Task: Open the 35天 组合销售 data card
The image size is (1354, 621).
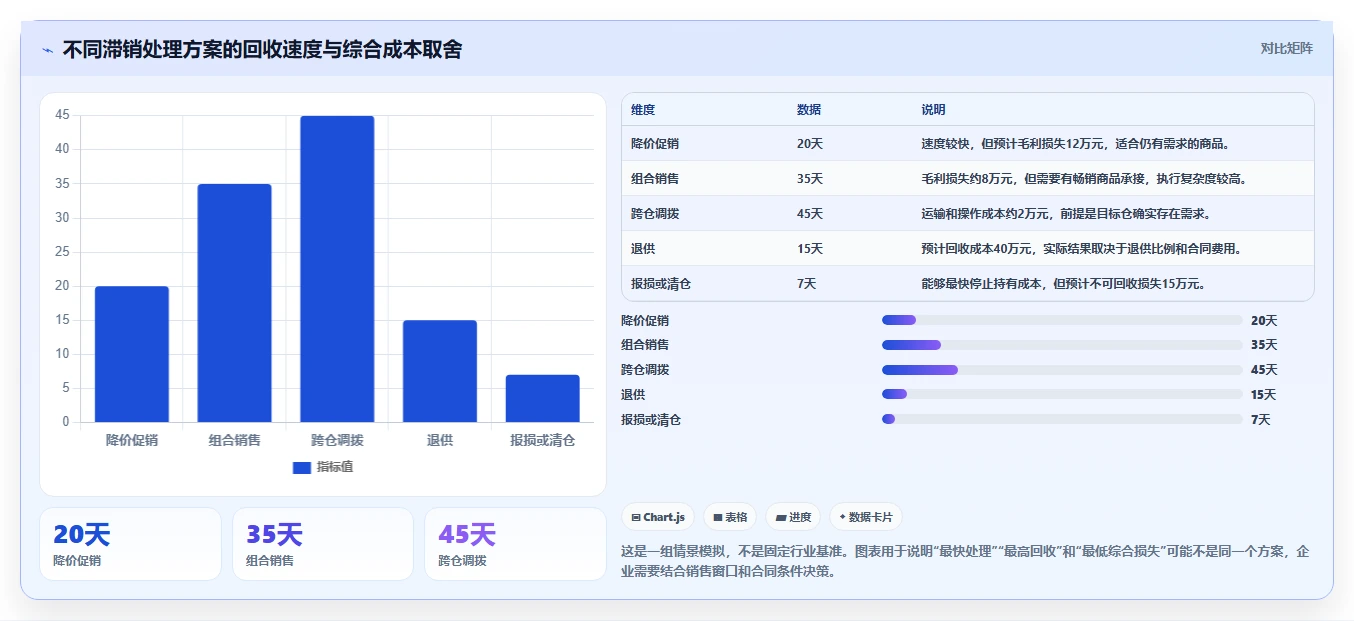Action: point(323,544)
